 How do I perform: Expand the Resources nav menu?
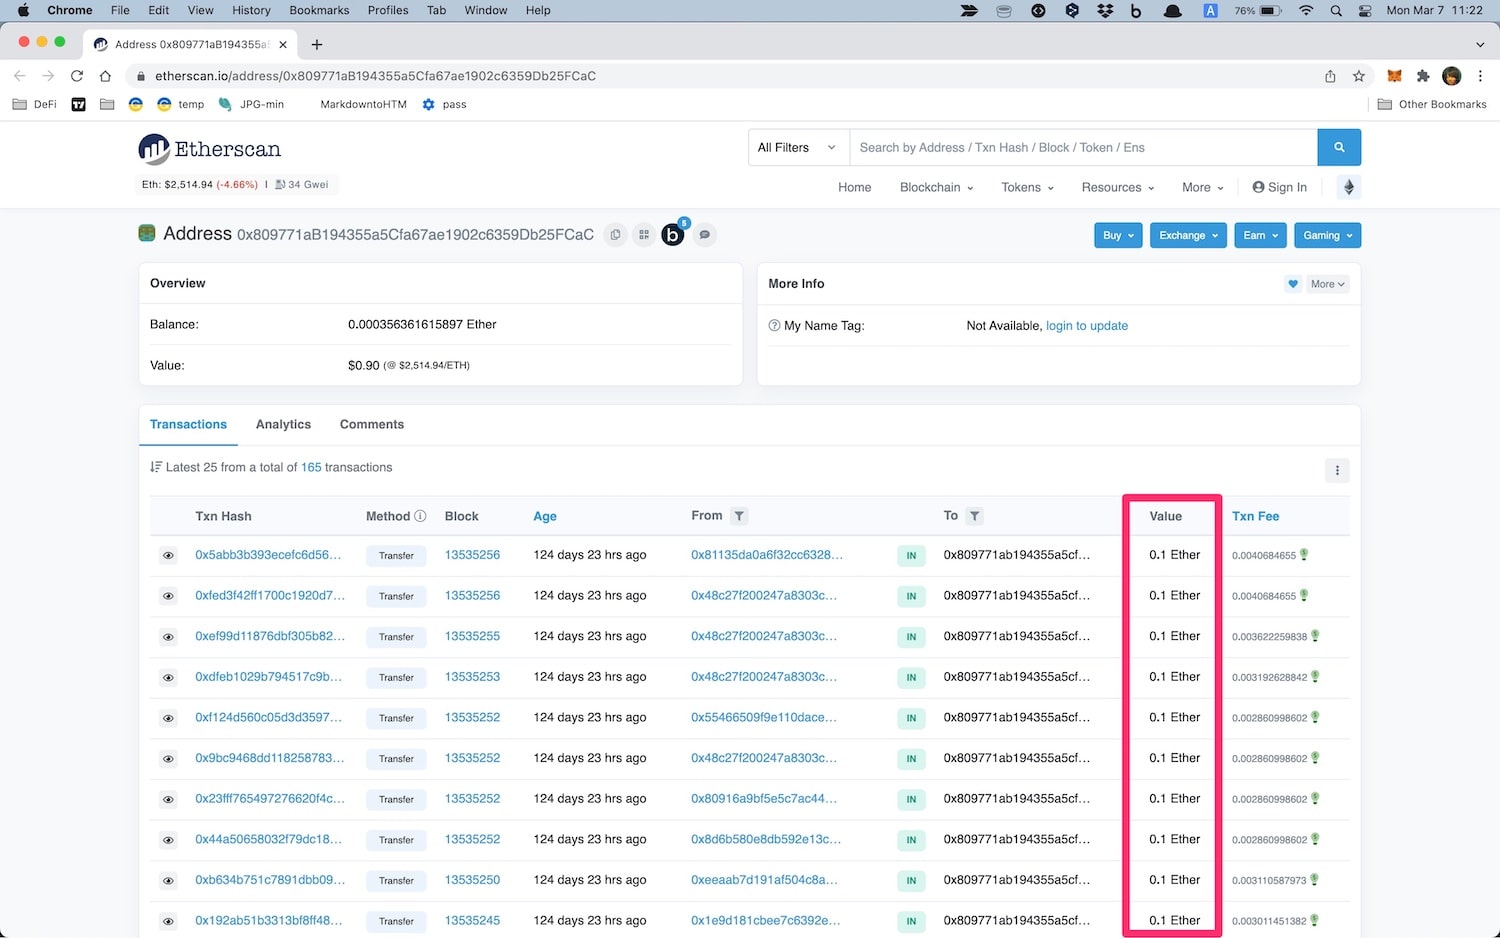1118,187
